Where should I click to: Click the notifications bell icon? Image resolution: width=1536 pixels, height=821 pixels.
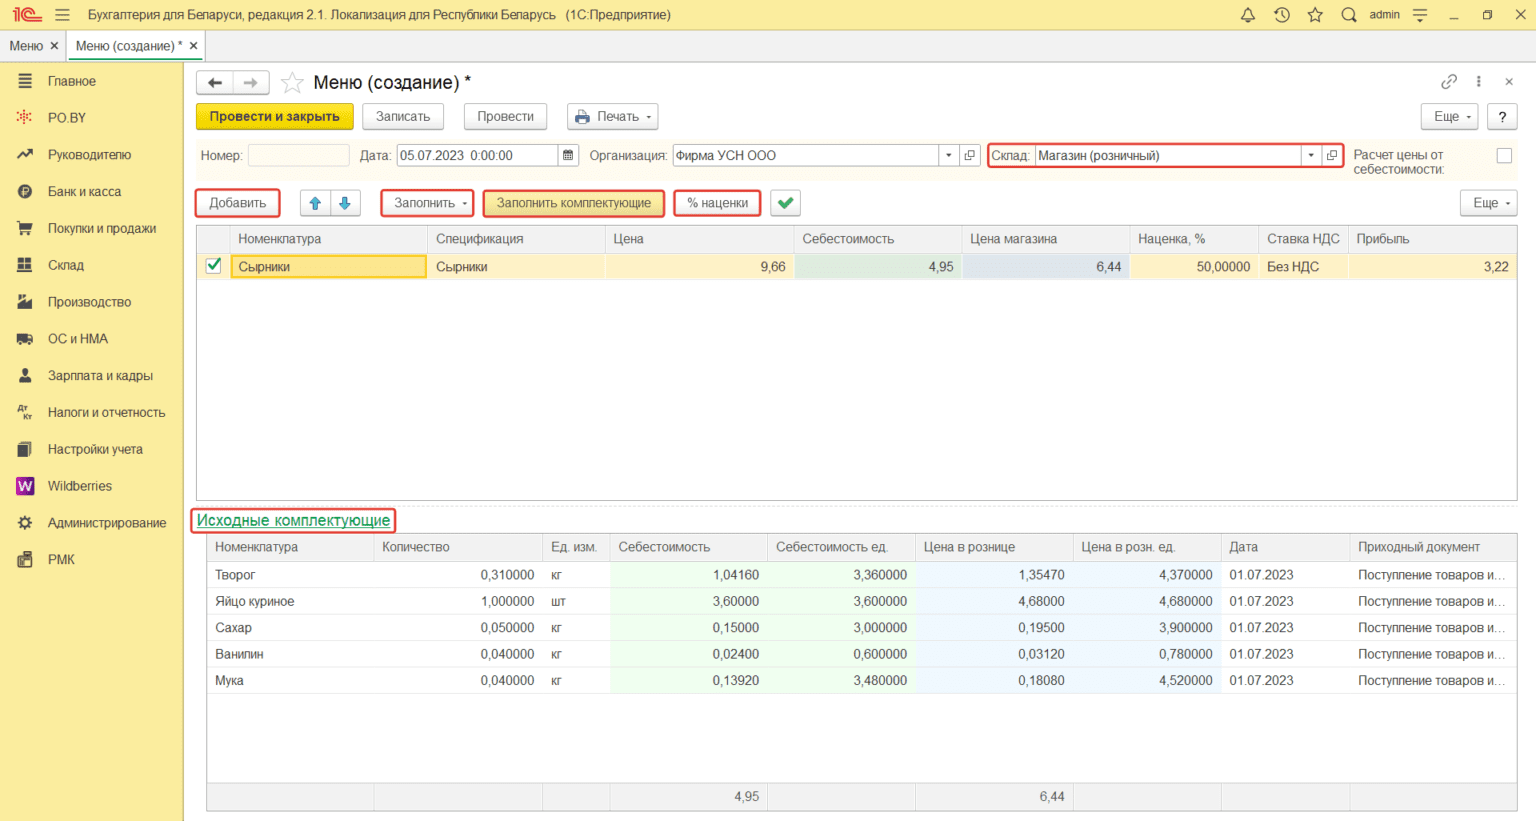1247,15
